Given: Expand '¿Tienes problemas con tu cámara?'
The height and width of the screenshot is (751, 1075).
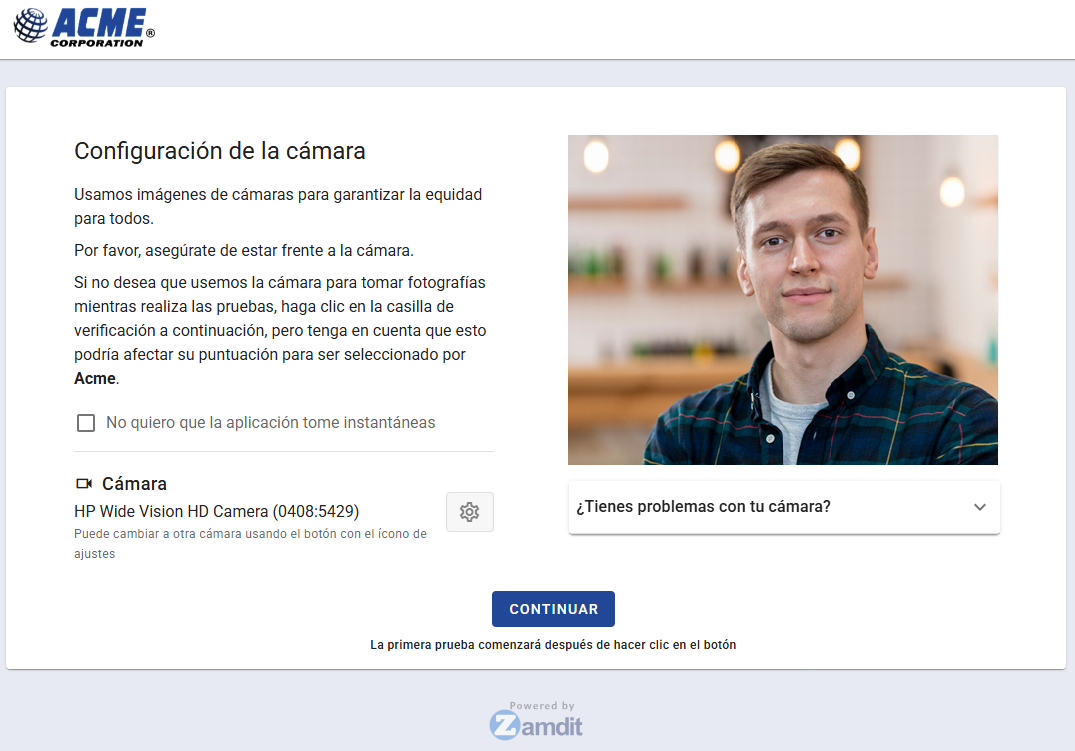Looking at the screenshot, I should pos(783,507).
